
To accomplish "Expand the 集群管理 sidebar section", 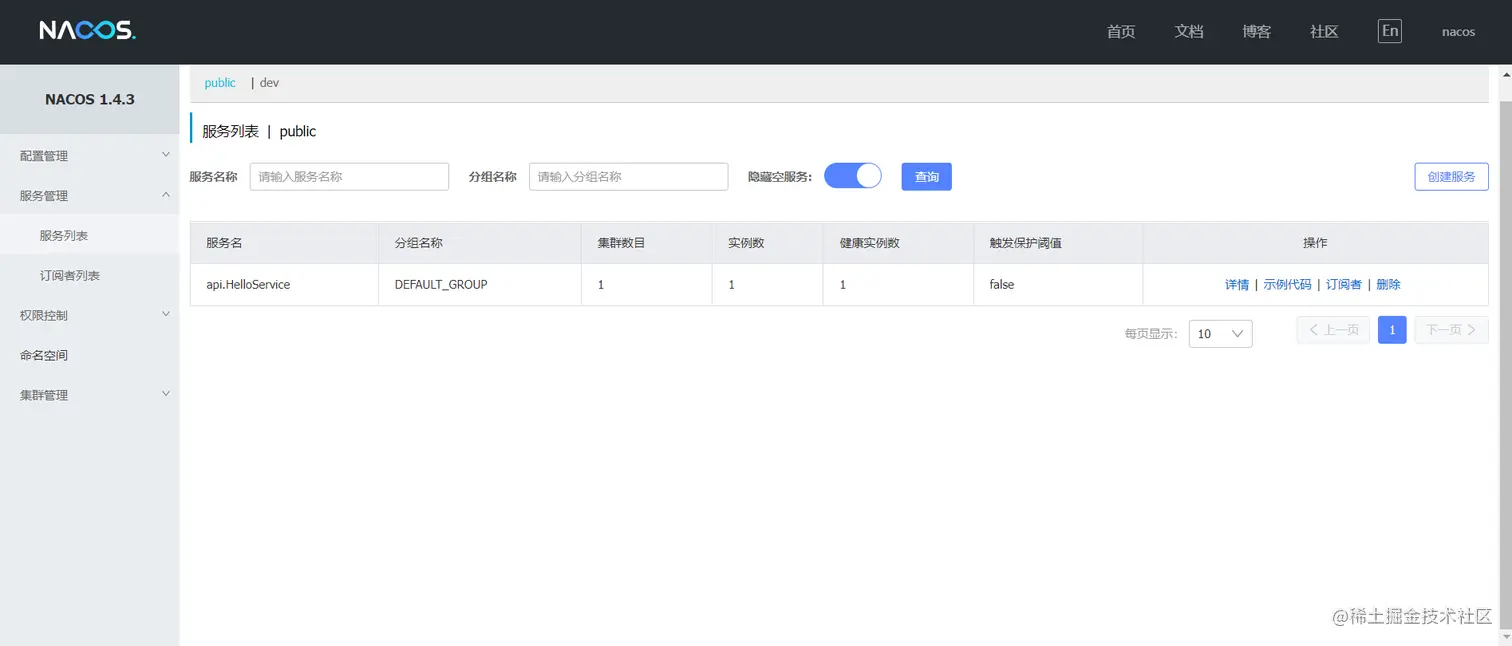I will pos(90,394).
